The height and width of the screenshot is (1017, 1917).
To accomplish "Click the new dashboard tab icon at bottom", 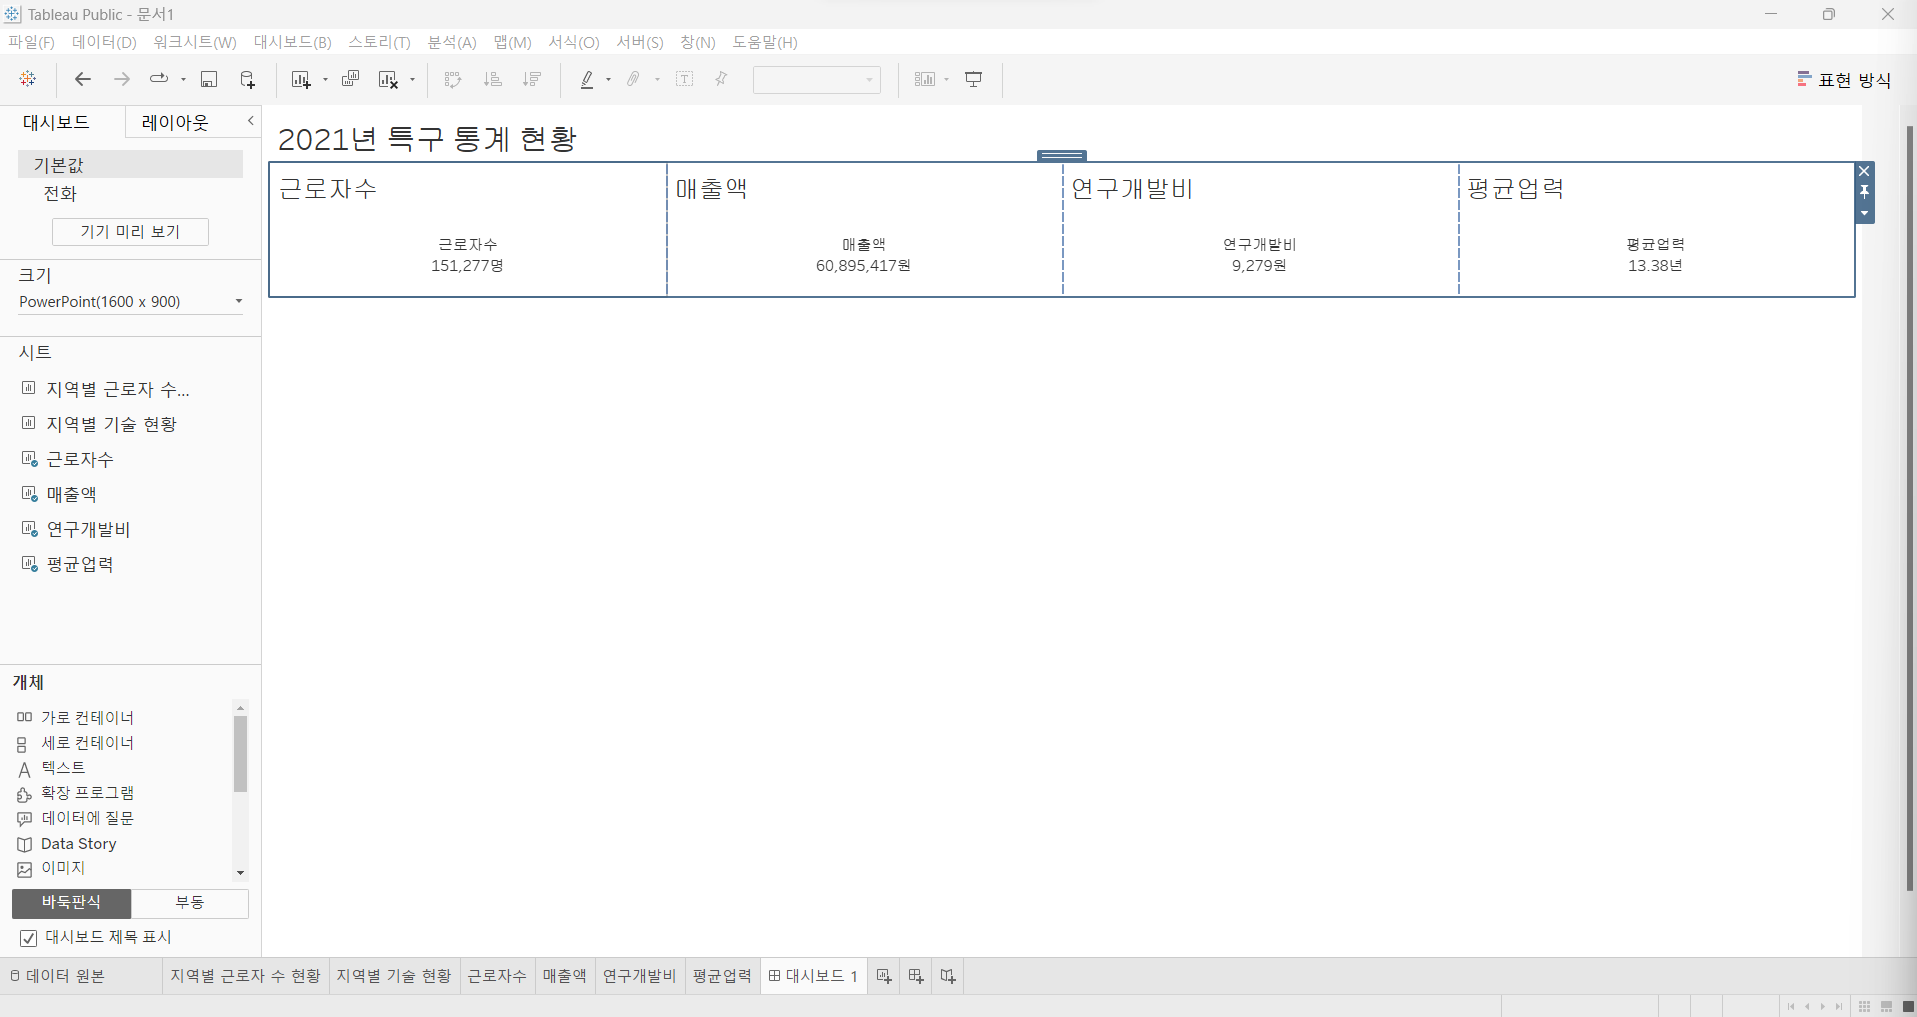I will [916, 976].
